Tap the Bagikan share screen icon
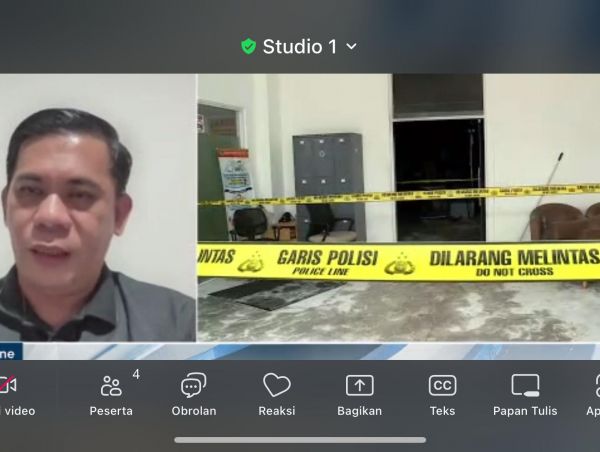This screenshot has width=600, height=452. tap(359, 386)
